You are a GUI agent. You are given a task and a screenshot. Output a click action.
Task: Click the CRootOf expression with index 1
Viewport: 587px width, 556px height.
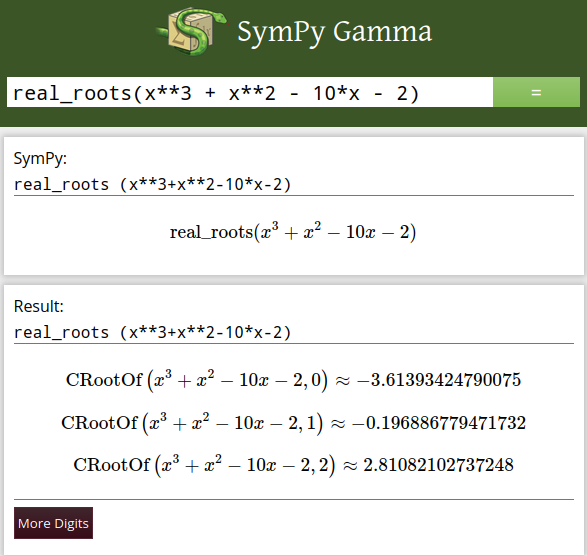click(x=192, y=423)
